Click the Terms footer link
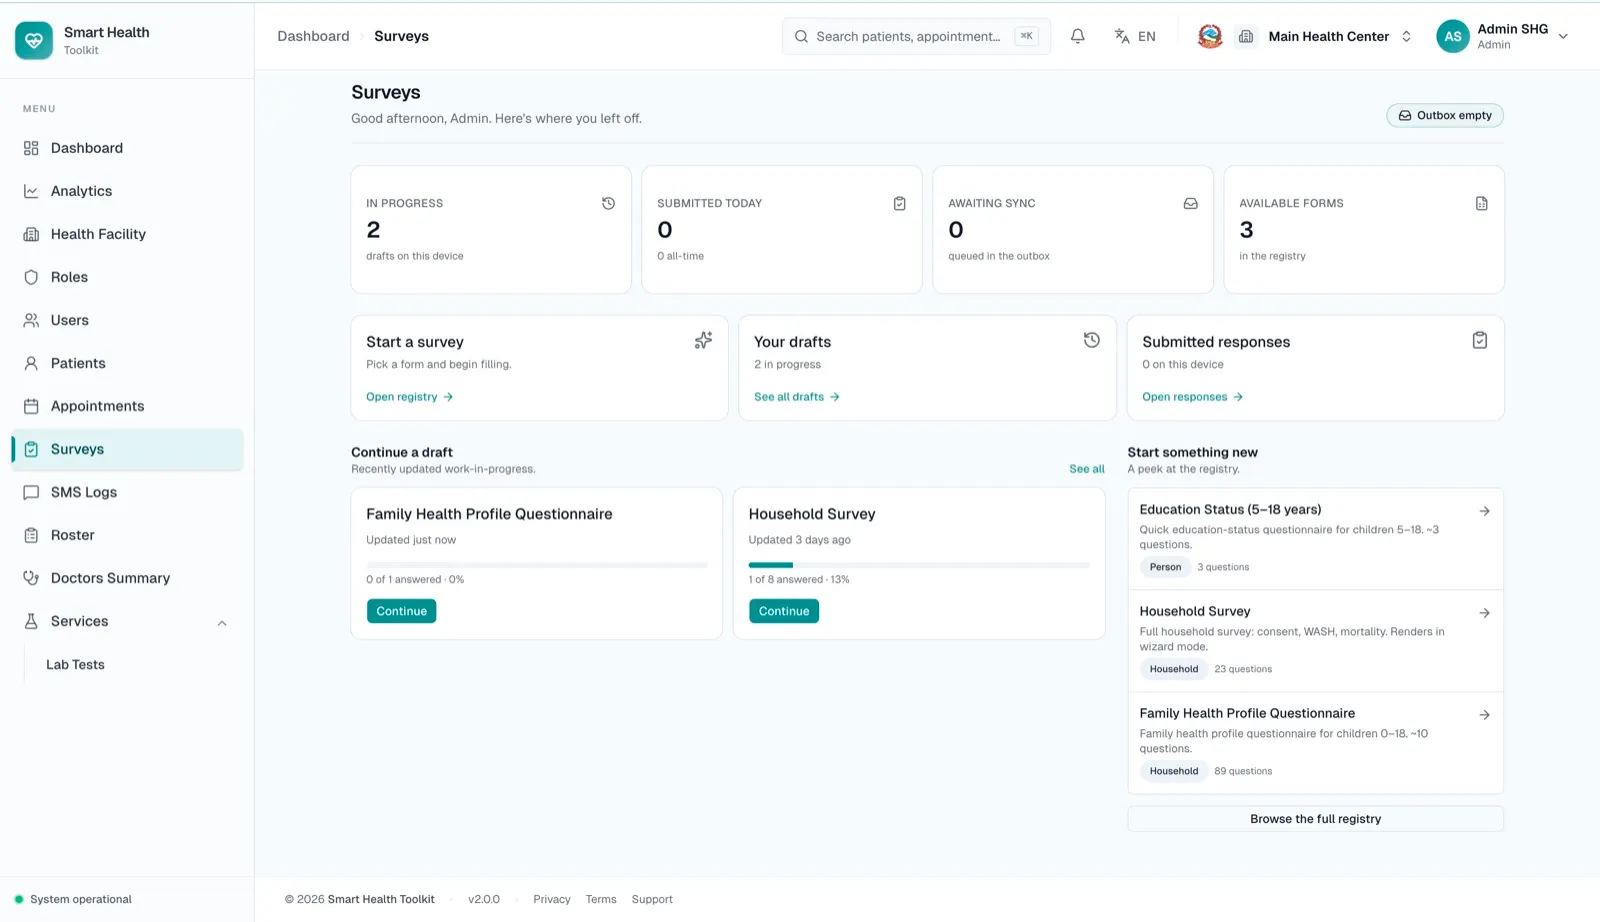This screenshot has height=922, width=1600. (x=601, y=899)
